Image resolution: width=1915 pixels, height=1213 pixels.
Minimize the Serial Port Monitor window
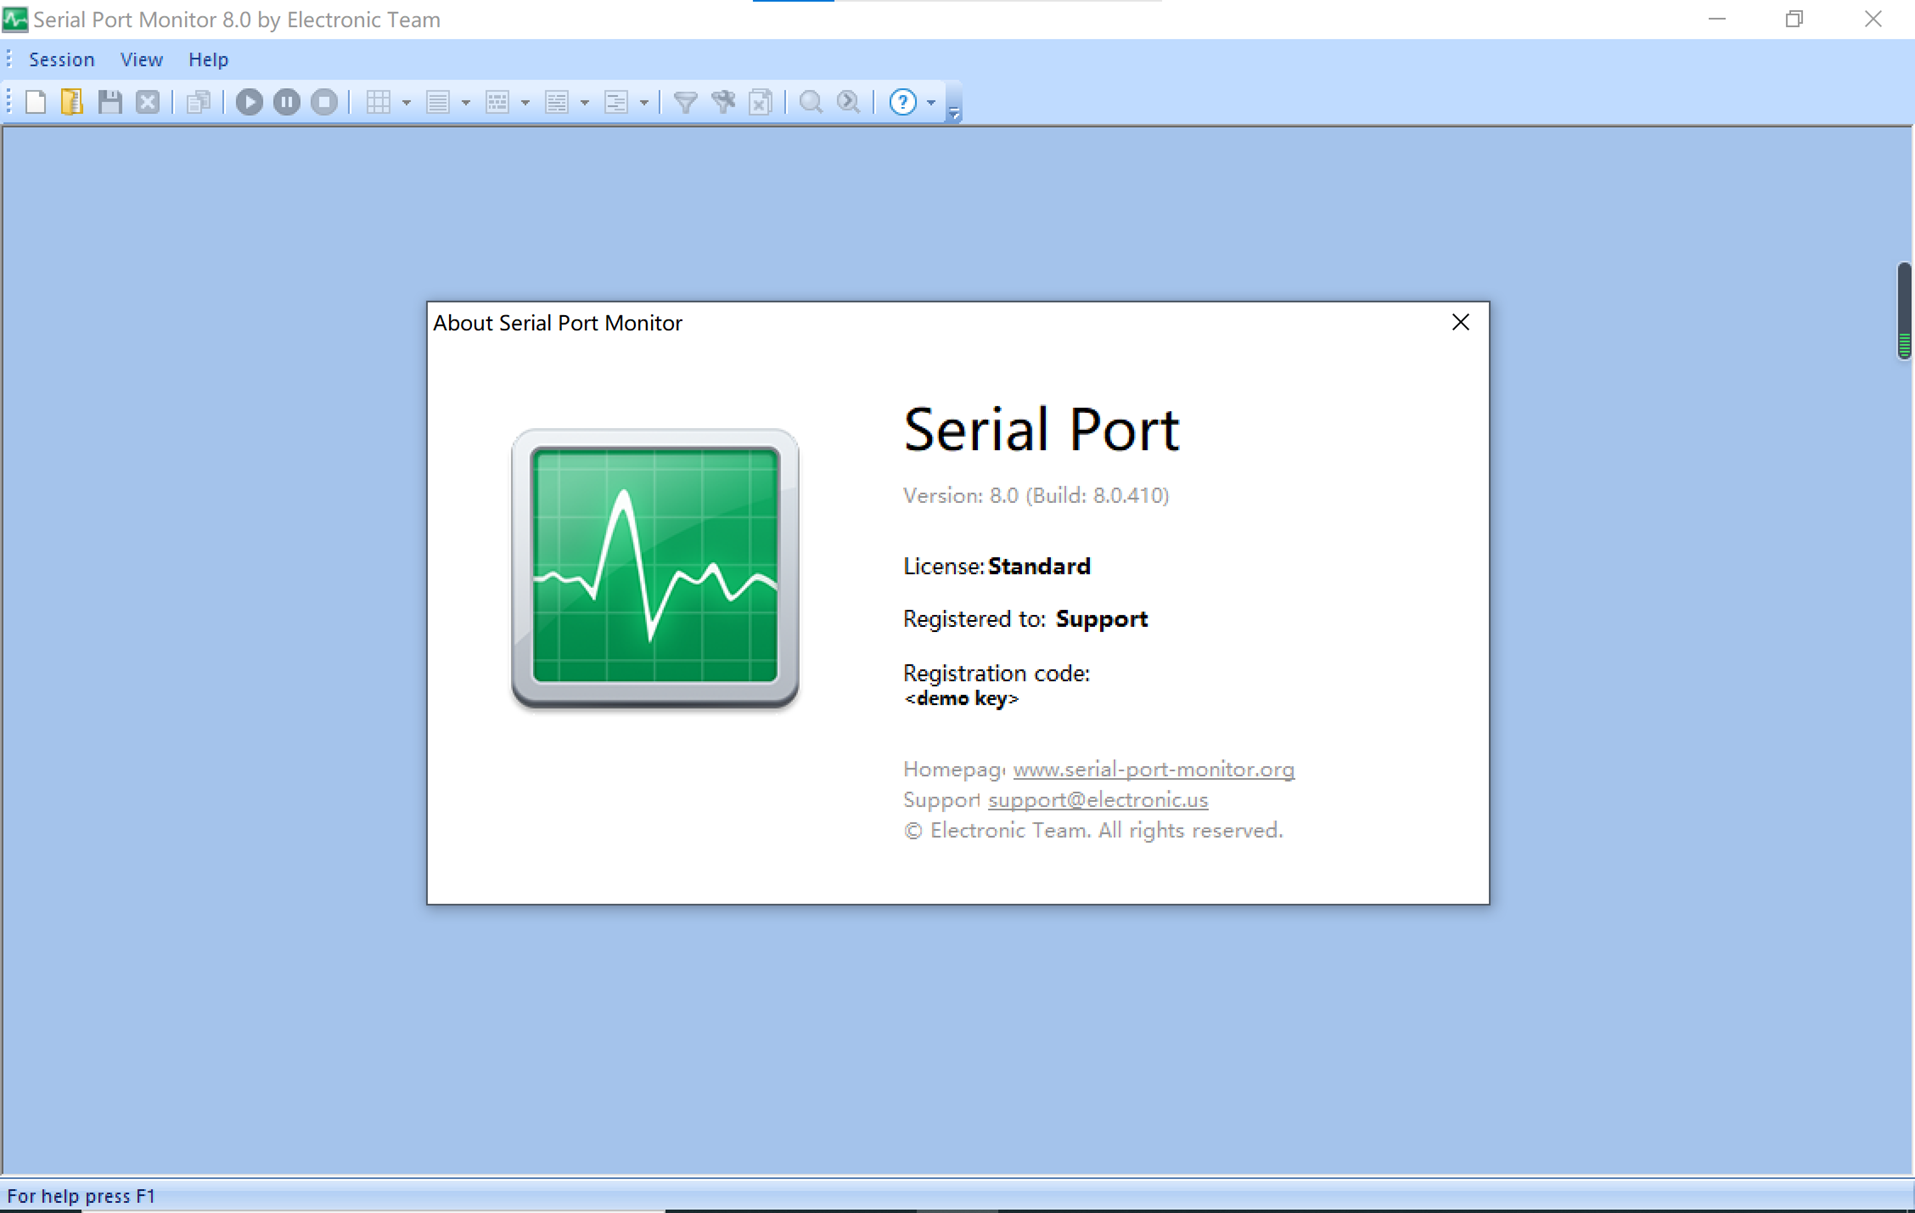pos(1717,19)
